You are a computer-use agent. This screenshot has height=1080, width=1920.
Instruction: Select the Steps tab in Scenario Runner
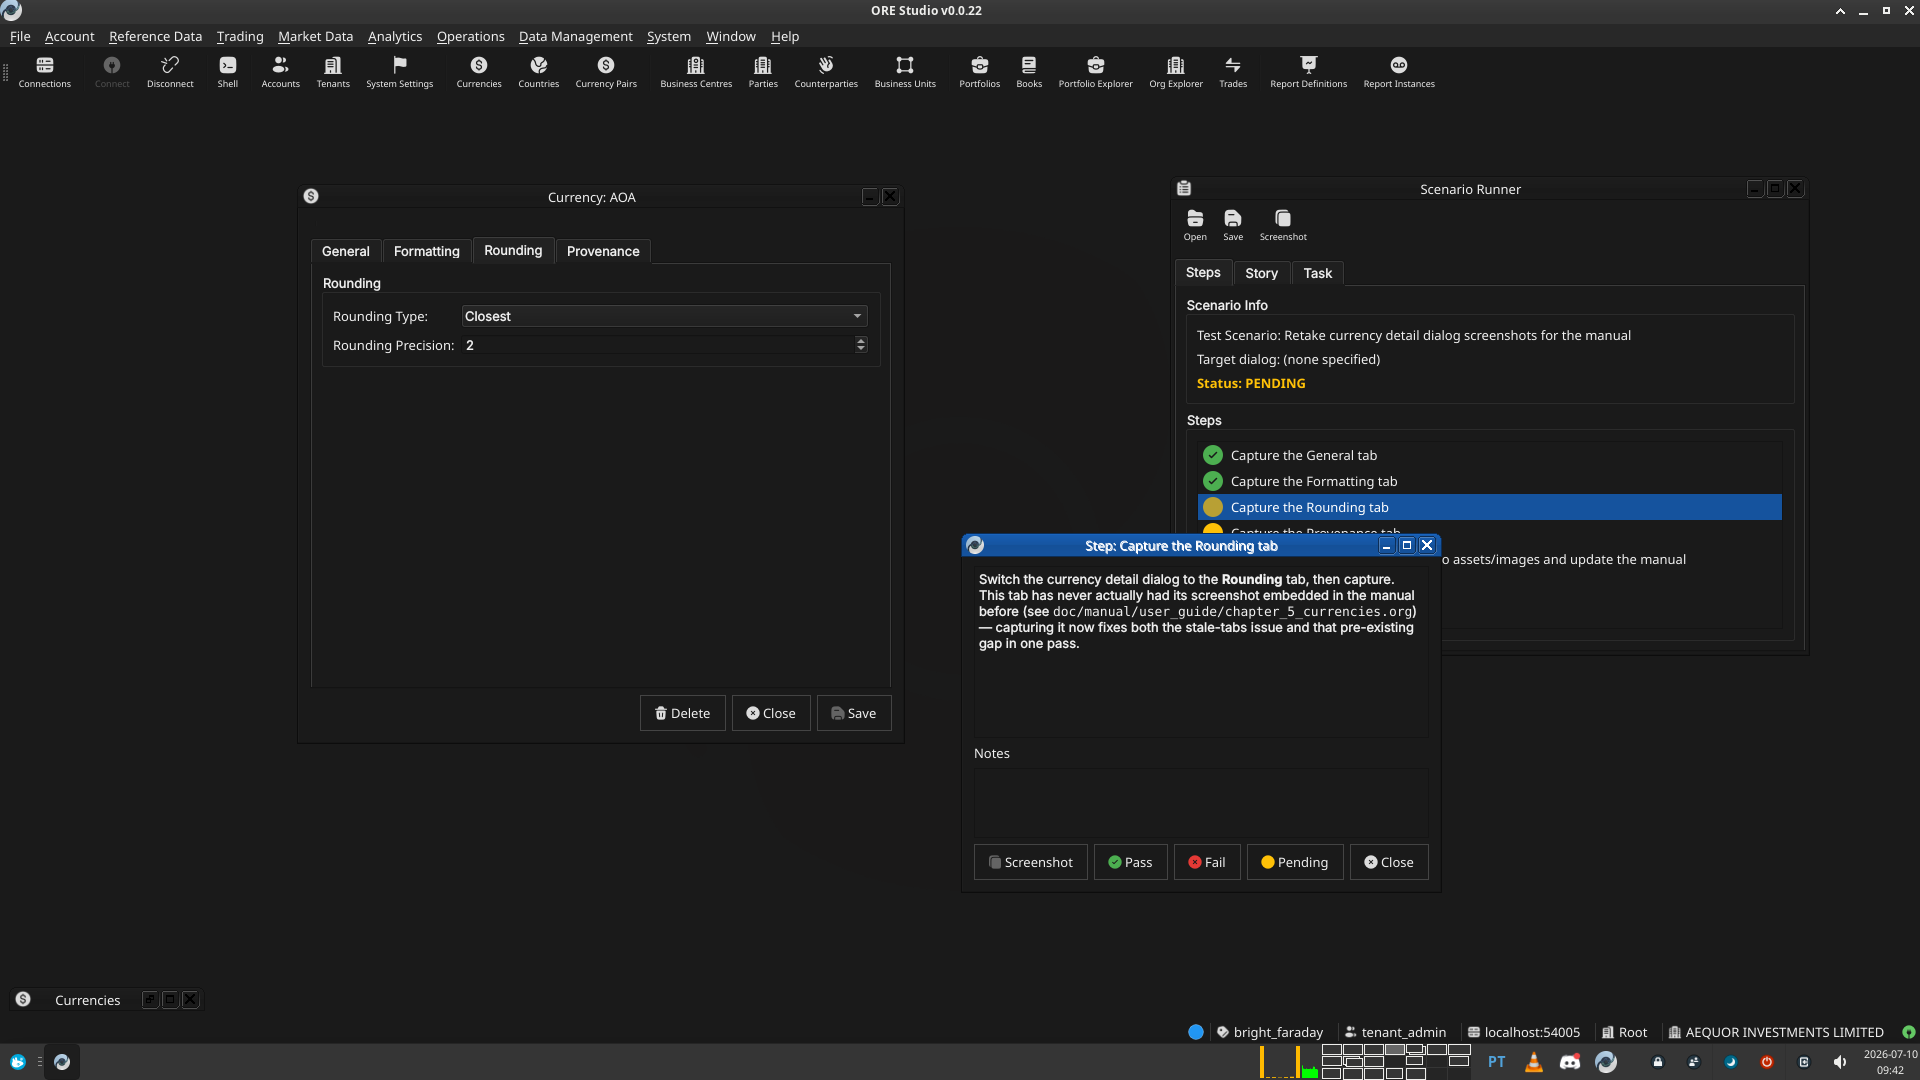pyautogui.click(x=1203, y=272)
